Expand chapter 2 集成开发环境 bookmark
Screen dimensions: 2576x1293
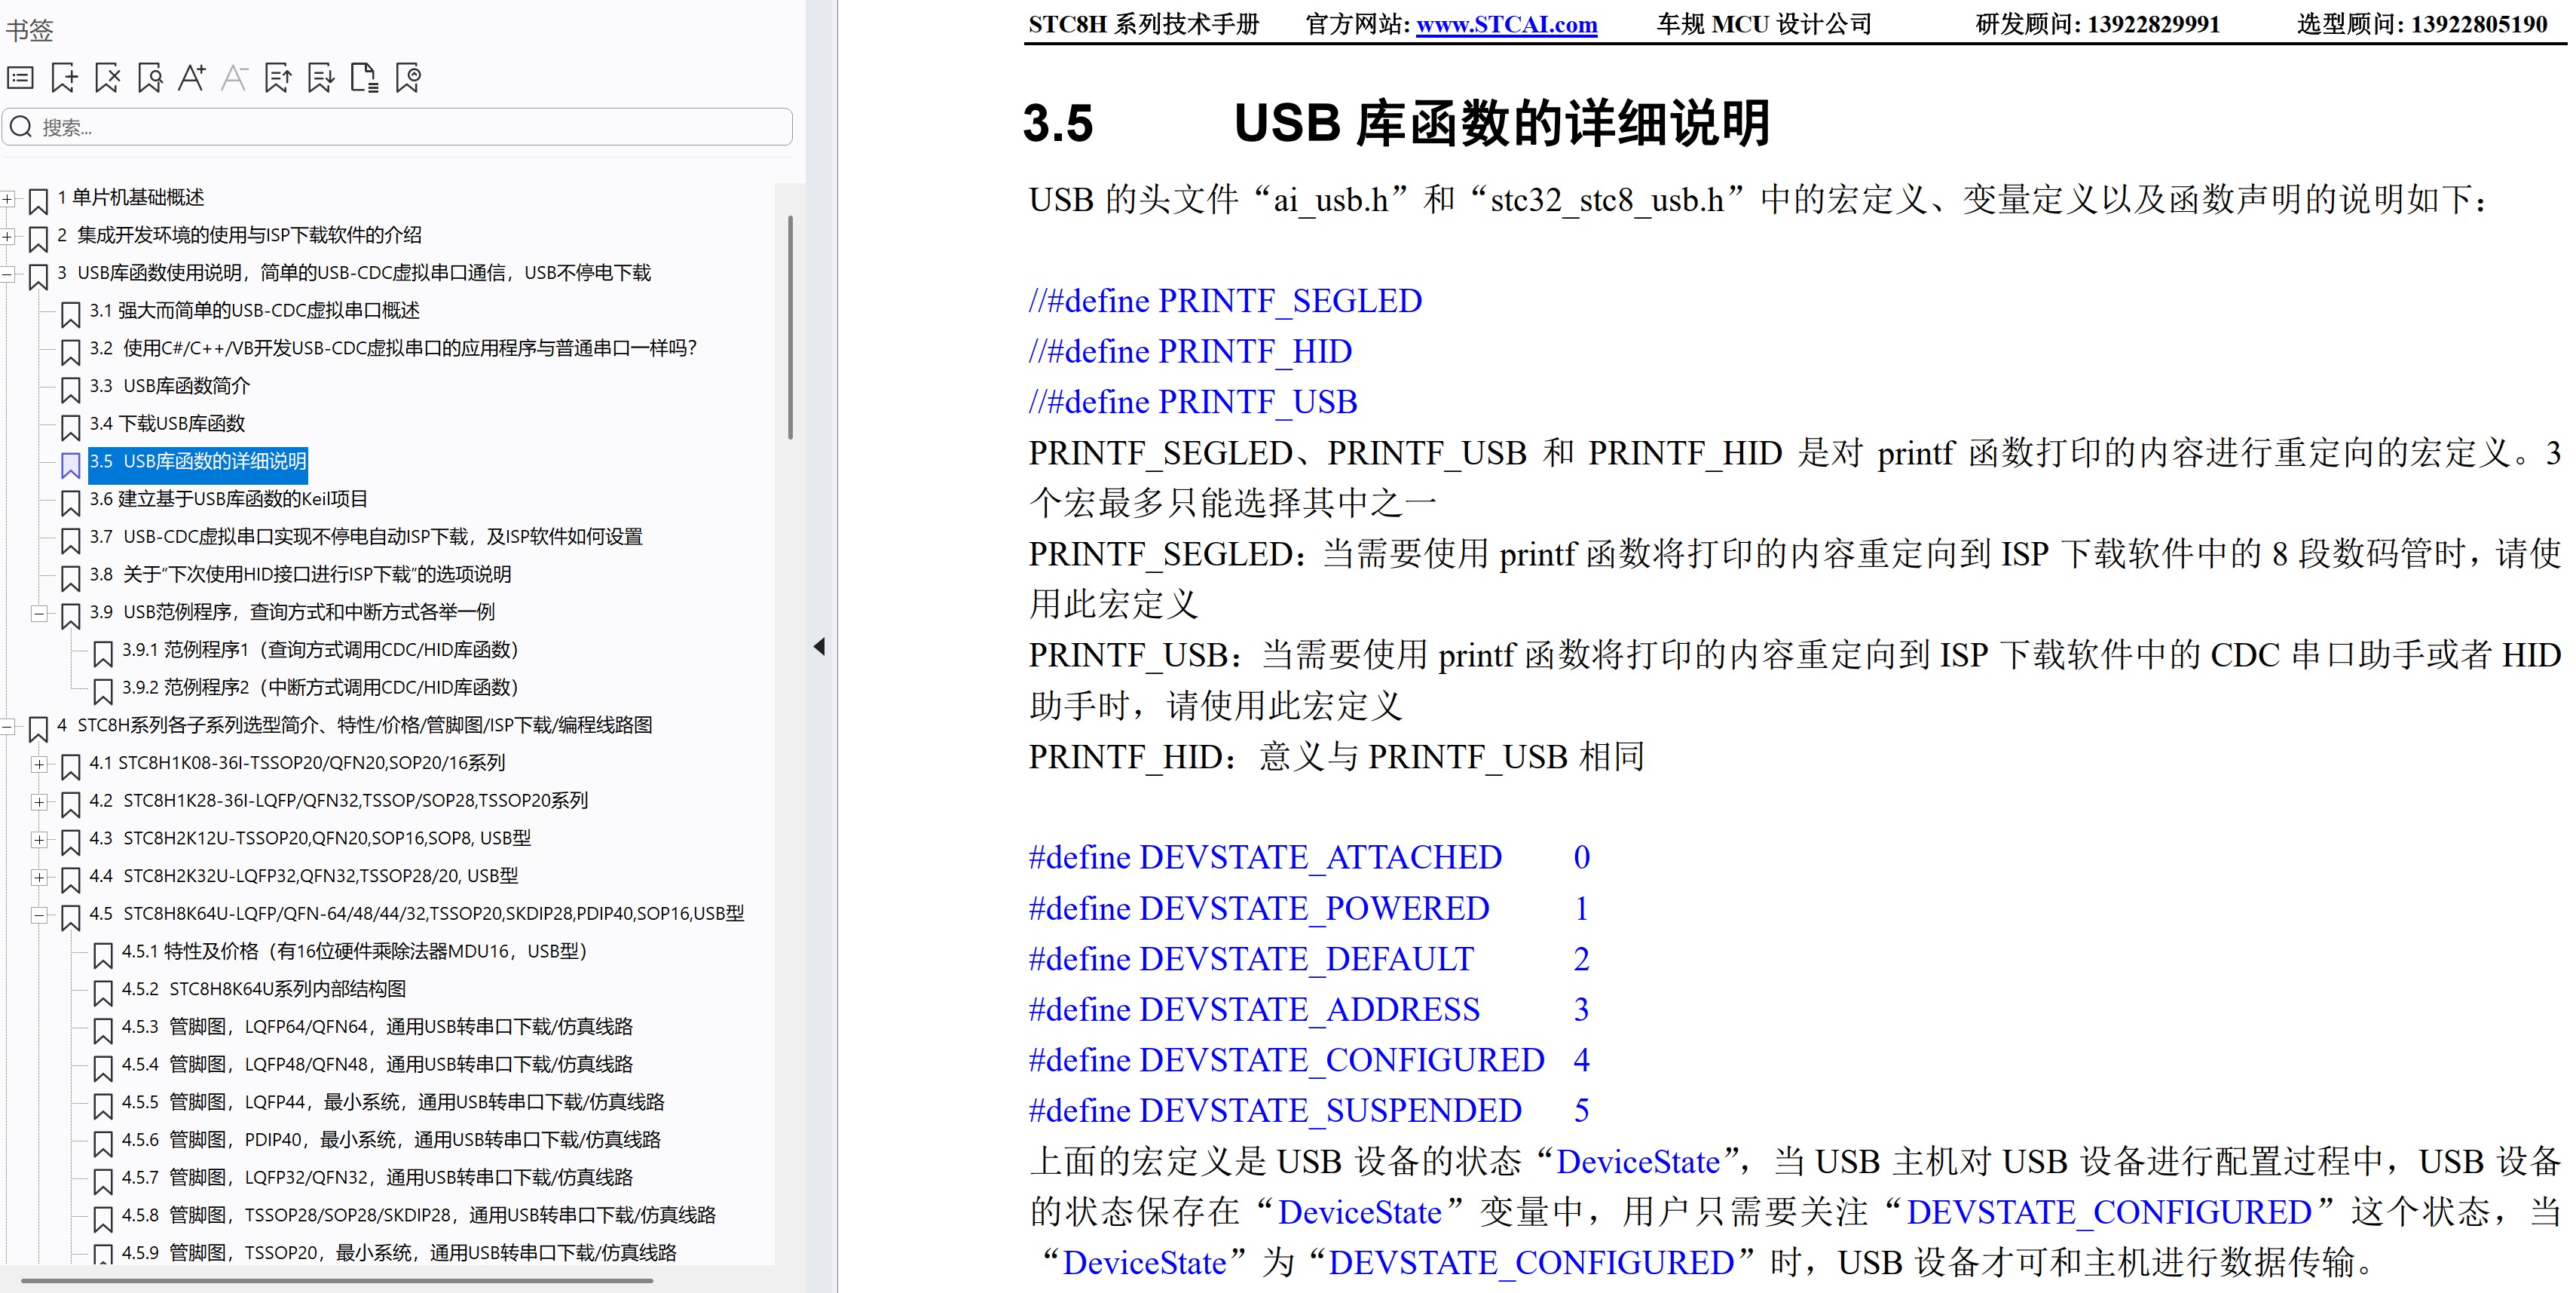click(x=7, y=237)
